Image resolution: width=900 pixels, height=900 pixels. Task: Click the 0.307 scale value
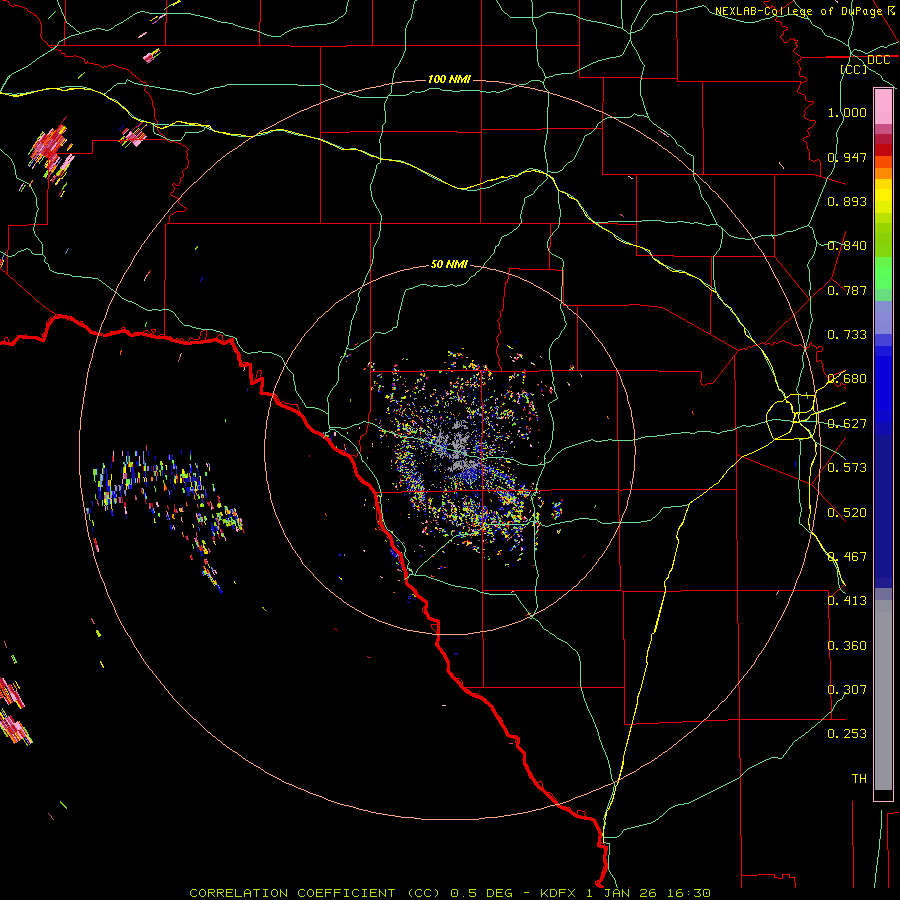click(x=847, y=690)
